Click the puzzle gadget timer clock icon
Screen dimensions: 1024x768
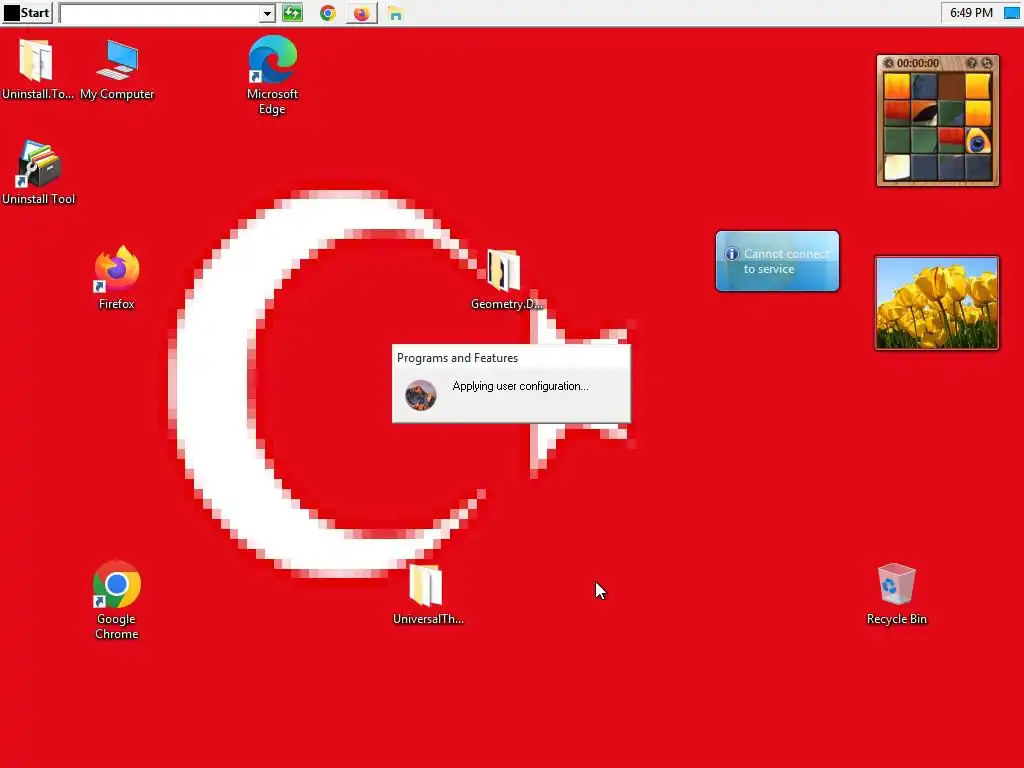tap(888, 63)
